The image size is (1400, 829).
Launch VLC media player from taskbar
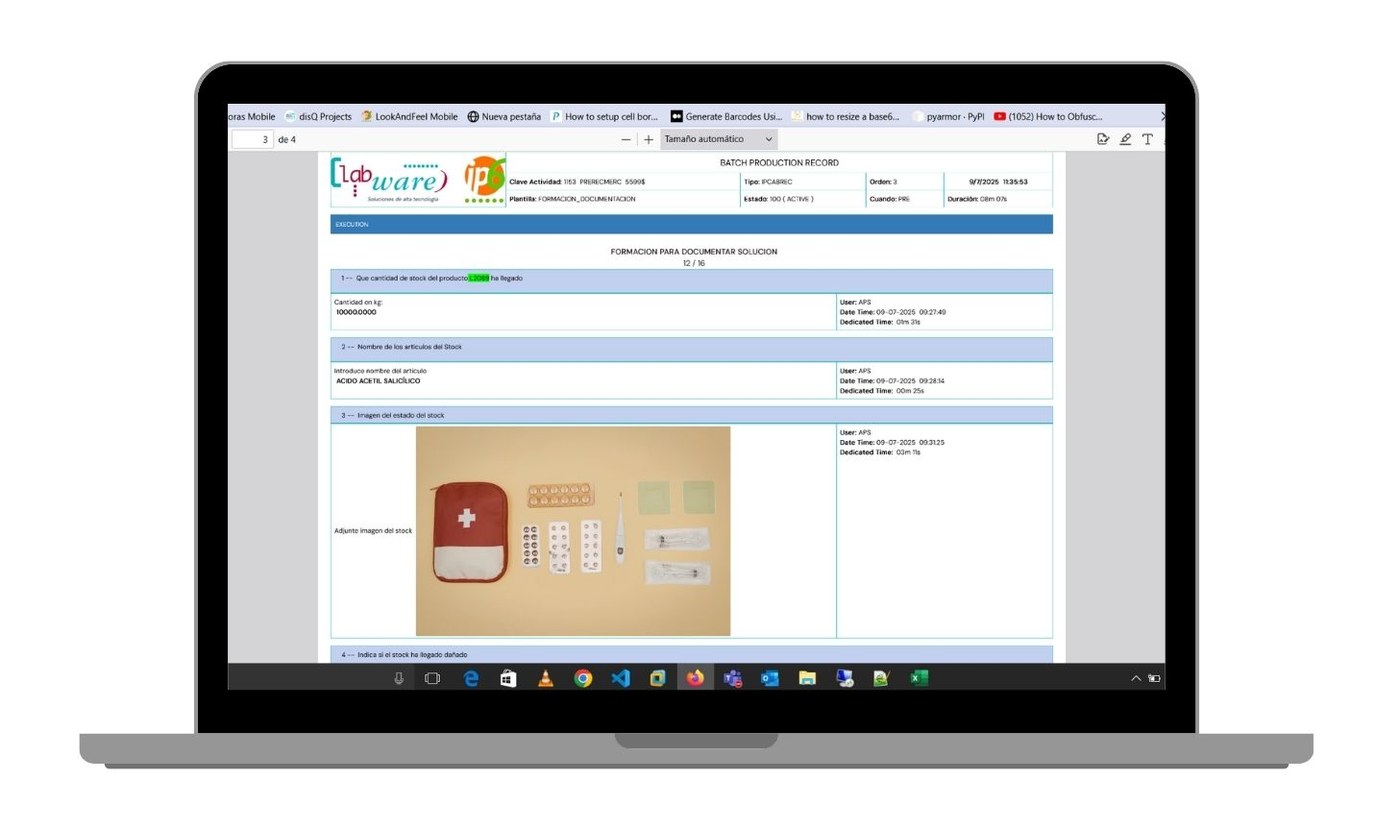pyautogui.click(x=545, y=678)
